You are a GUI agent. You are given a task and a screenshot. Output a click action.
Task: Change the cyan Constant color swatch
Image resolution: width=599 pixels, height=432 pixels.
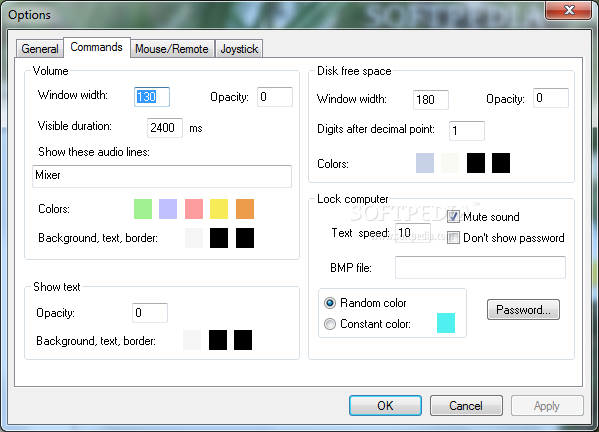tap(446, 323)
